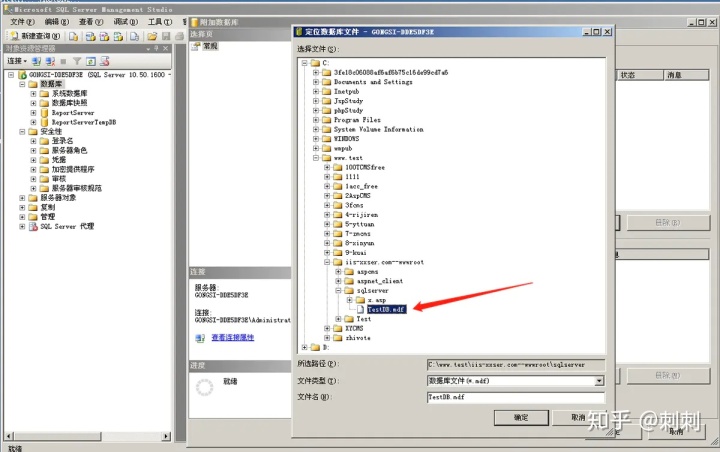Viewport: 720px width, 452px height.
Task: Click Object Explorer horizontal scrollbar left arrow
Action: [x=9, y=436]
